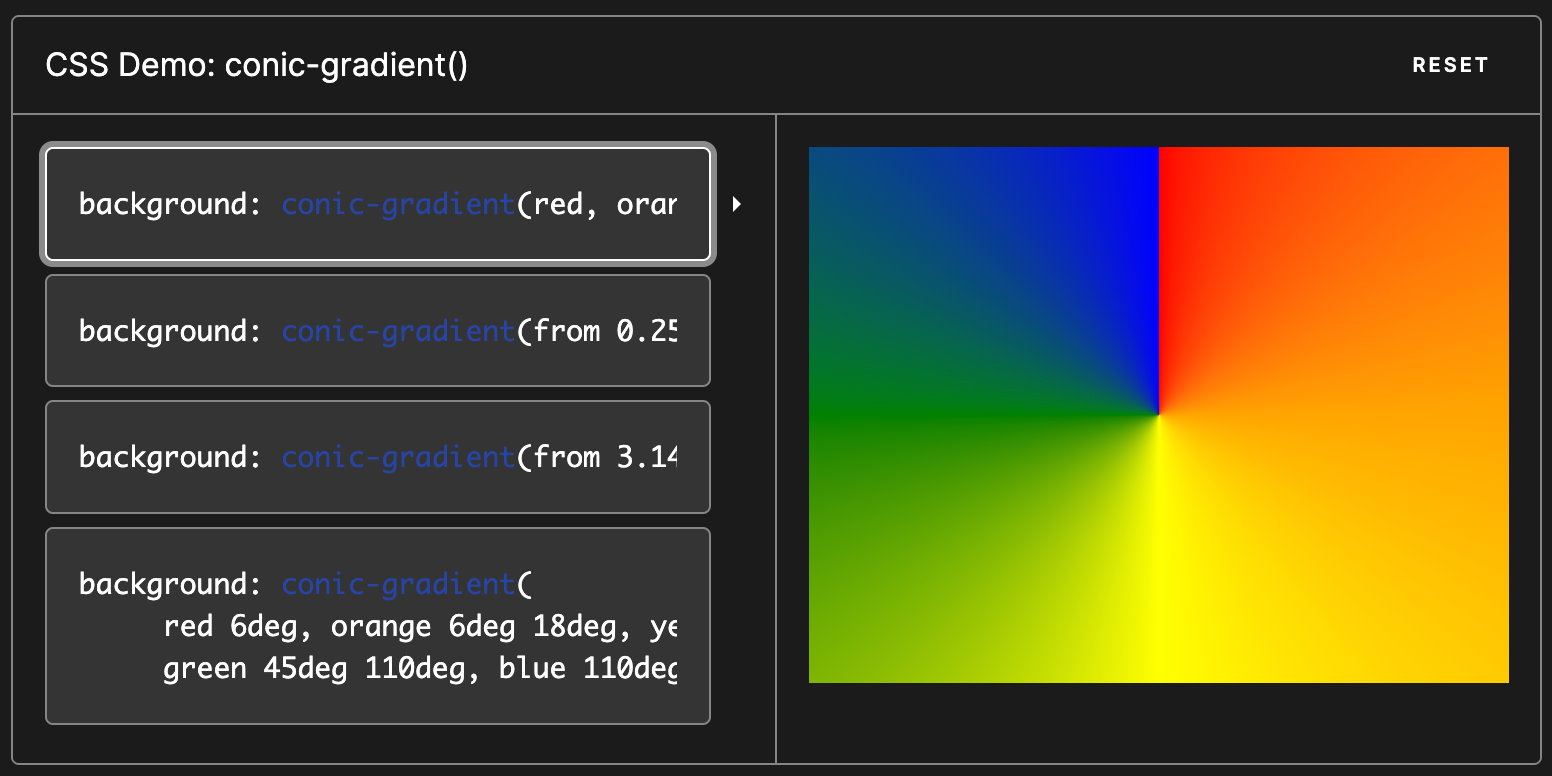This screenshot has width=1552, height=776.
Task: Pick the example starting with from 3.14
Action: (378, 457)
